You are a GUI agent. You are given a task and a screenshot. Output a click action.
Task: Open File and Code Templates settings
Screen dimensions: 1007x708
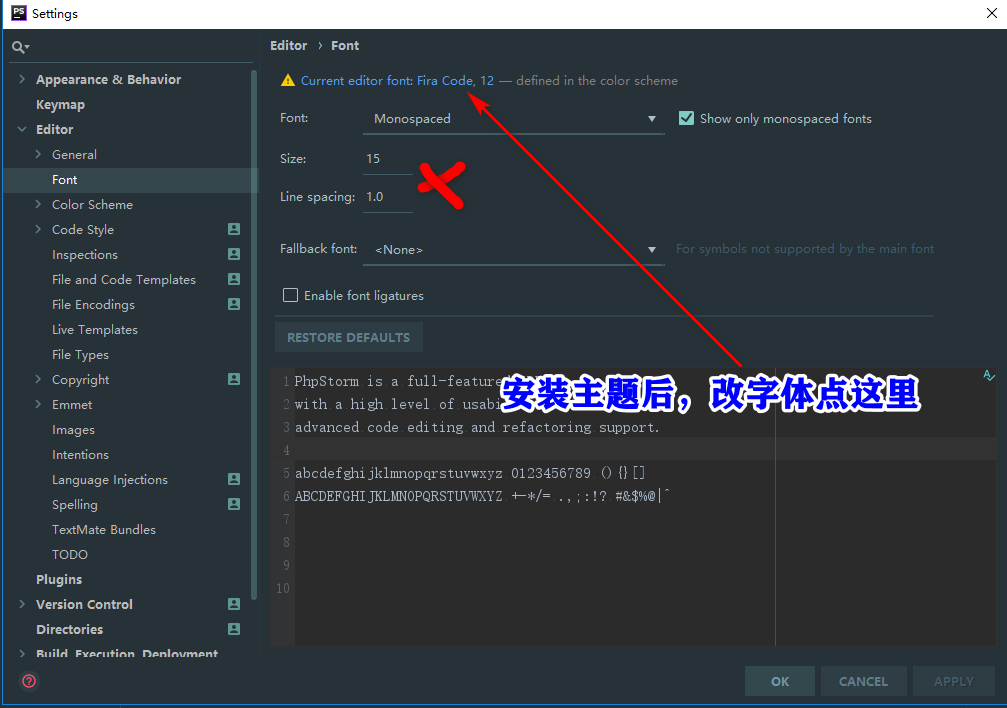coord(124,279)
